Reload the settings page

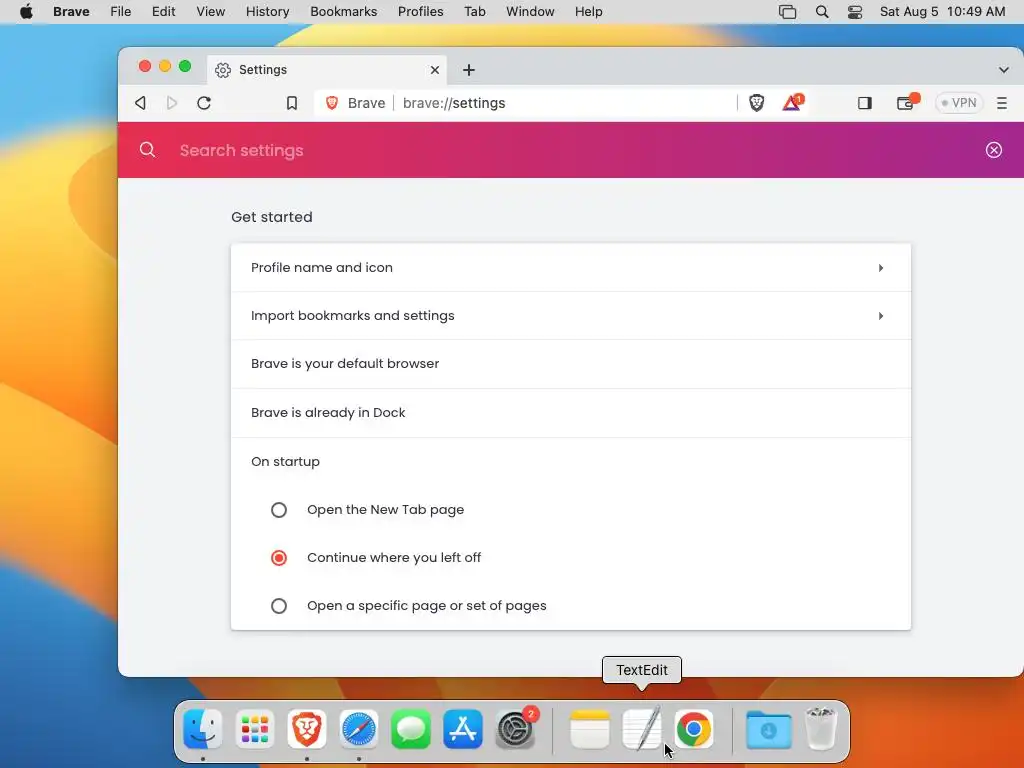click(204, 103)
